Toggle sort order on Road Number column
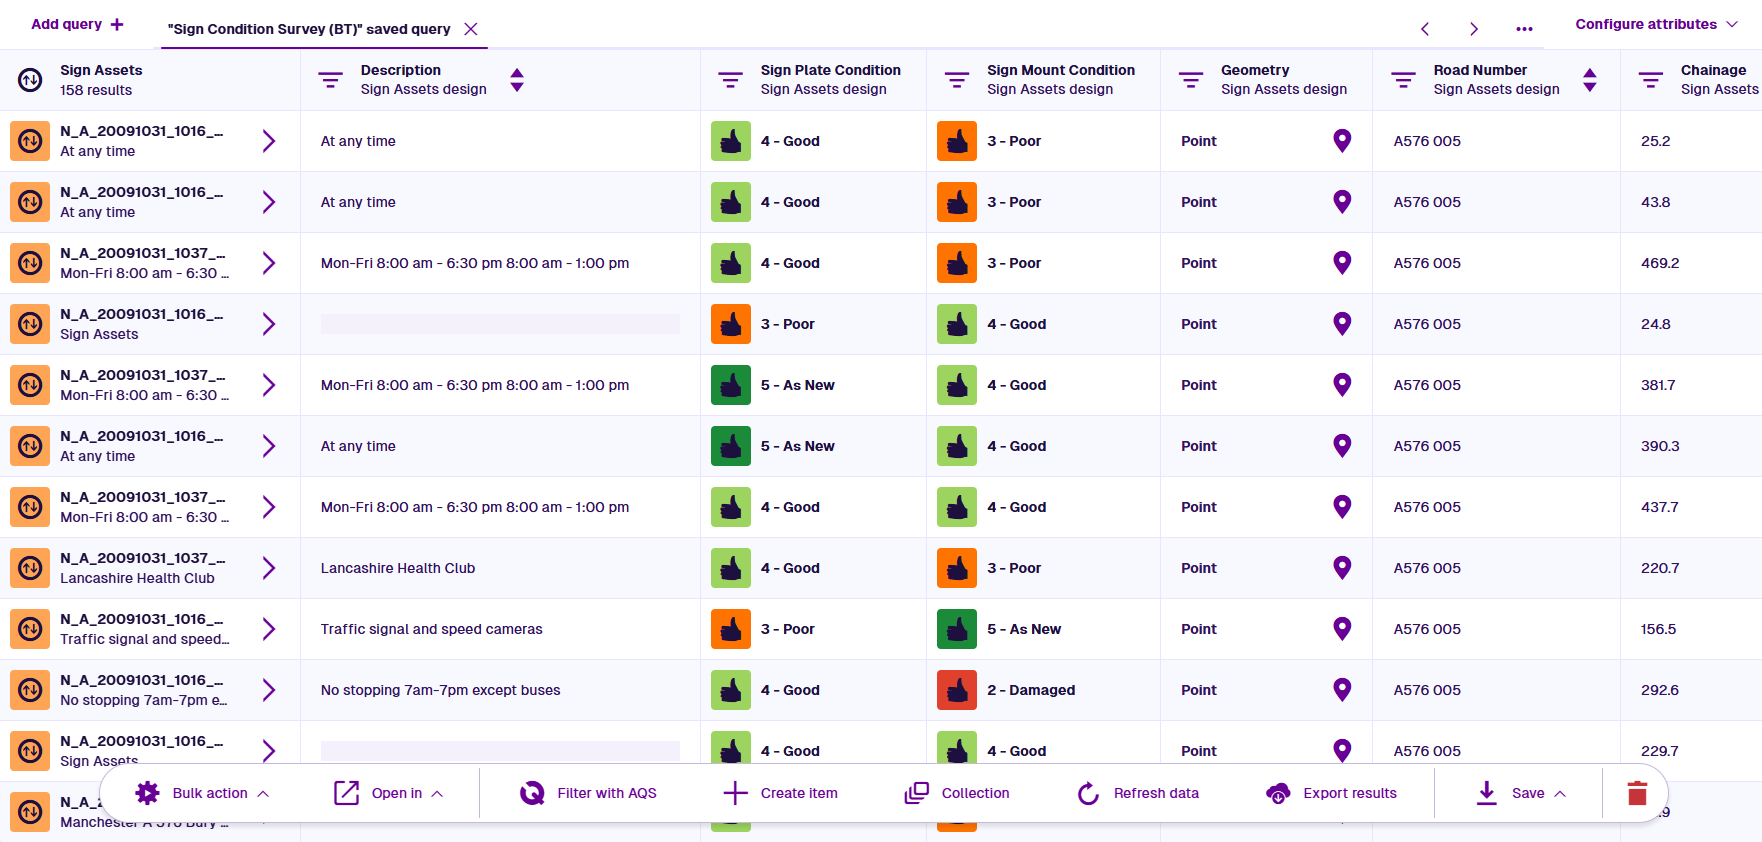Image resolution: width=1762 pixels, height=842 pixels. click(1589, 80)
